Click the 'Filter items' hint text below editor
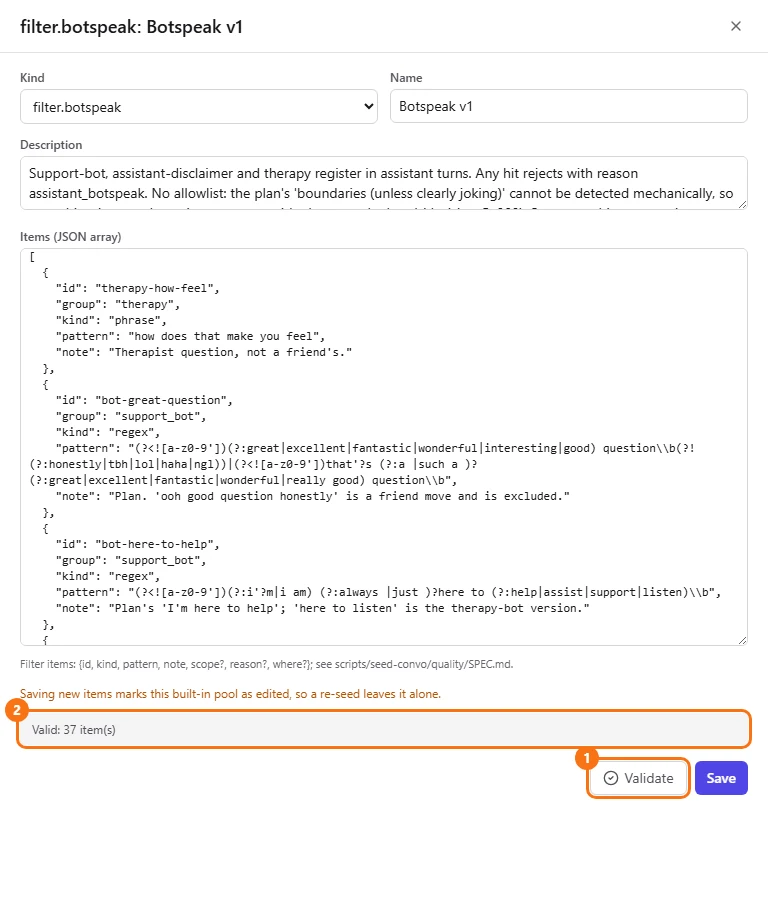Viewport: 768px width, 900px height. tap(266, 664)
